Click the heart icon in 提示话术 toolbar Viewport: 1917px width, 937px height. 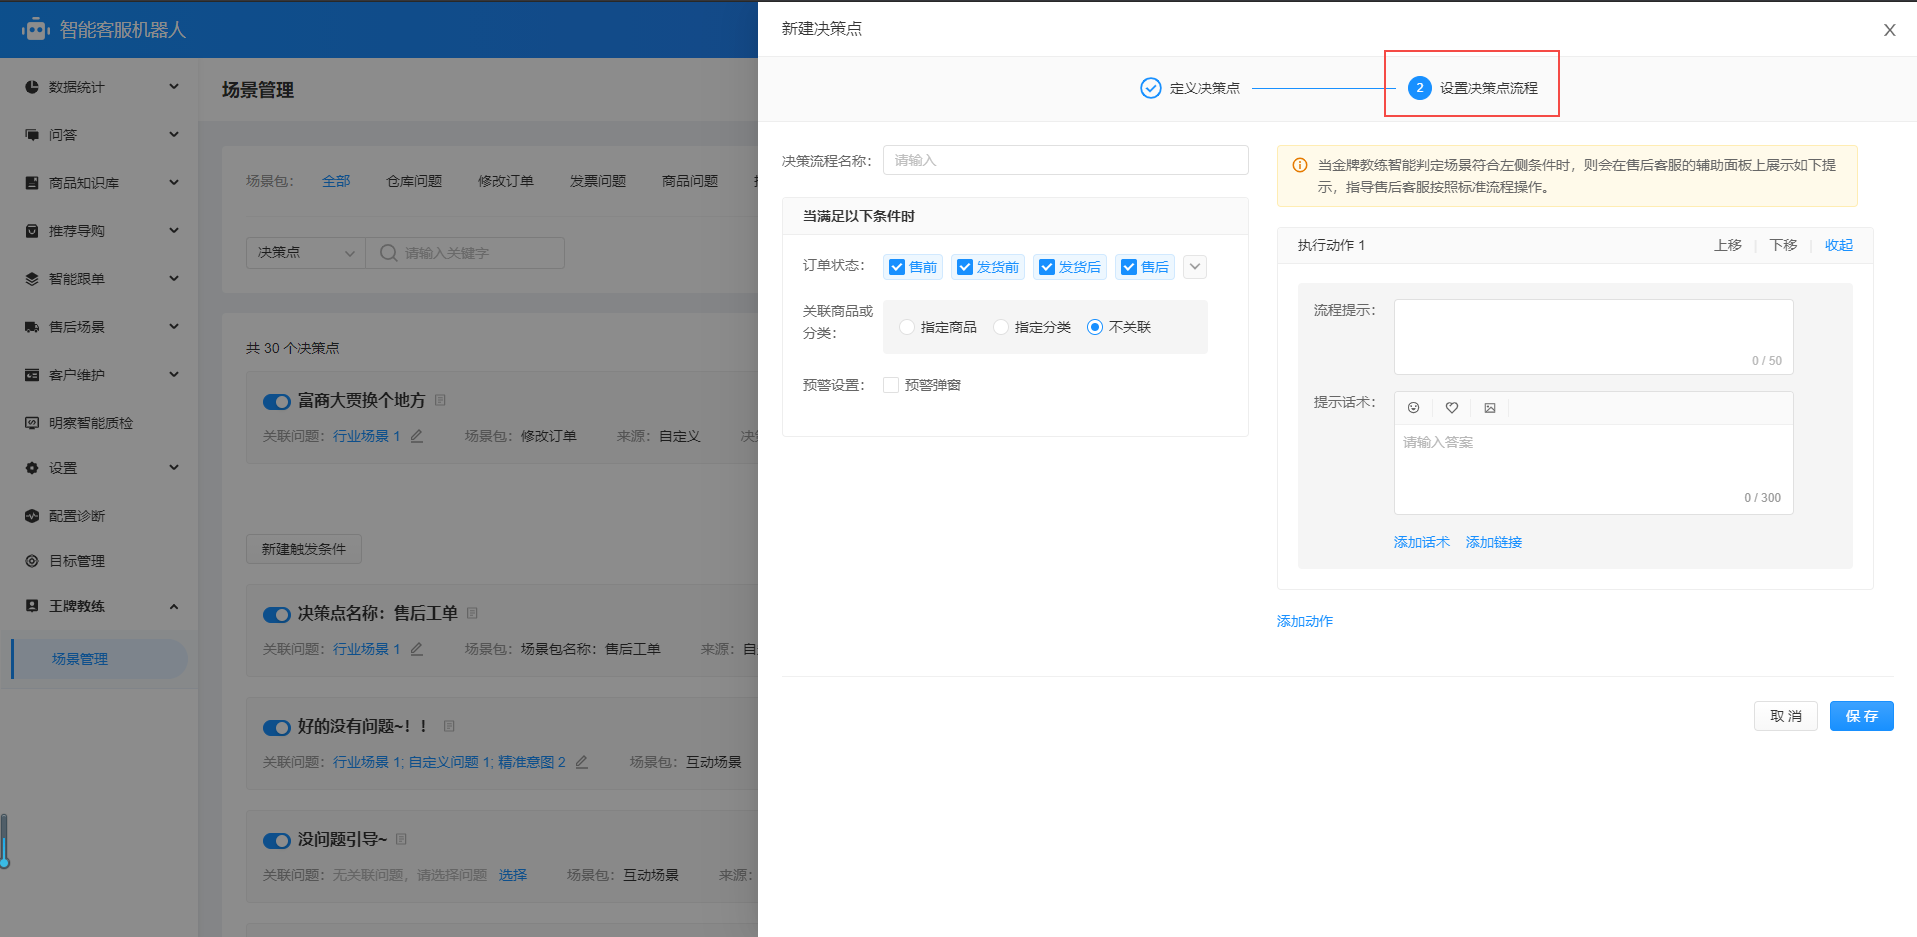[1452, 408]
